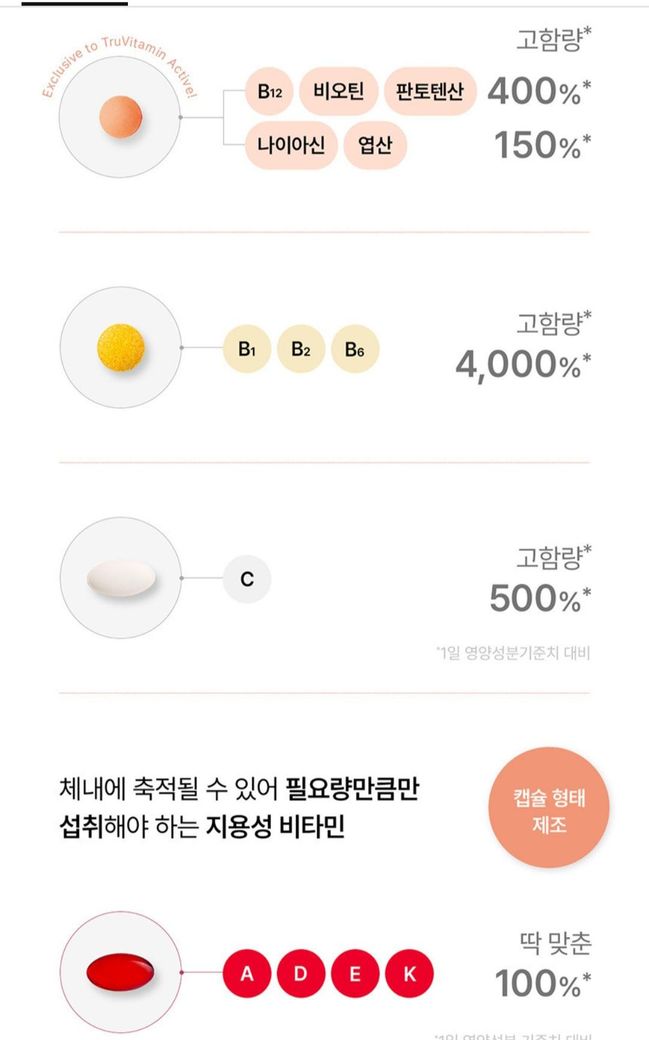Screen dimensions: 649x1040
Task: Click the yellow round tablet icon
Action: pos(121,348)
